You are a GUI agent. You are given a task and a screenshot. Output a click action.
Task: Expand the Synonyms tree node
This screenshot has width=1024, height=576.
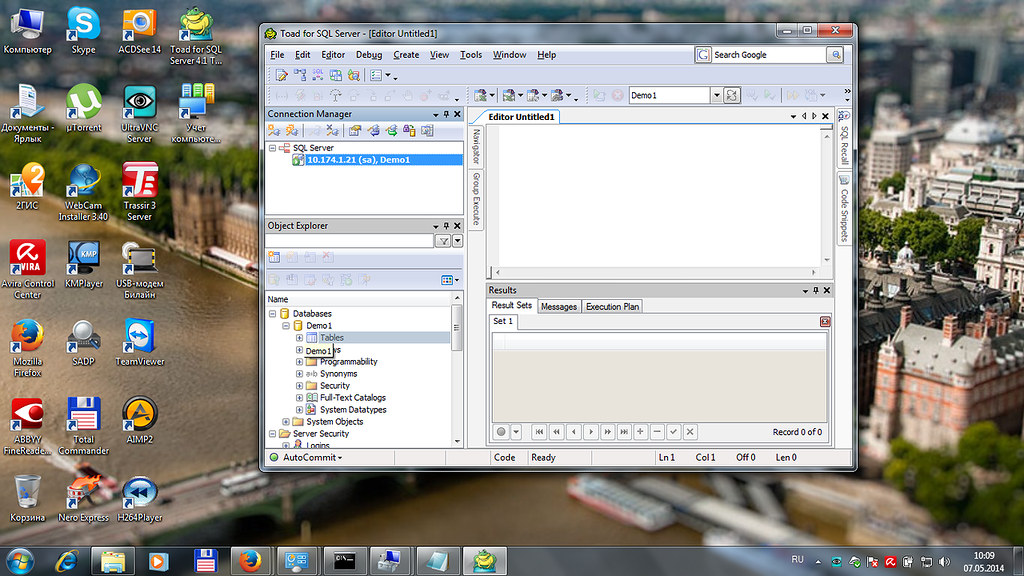click(299, 374)
